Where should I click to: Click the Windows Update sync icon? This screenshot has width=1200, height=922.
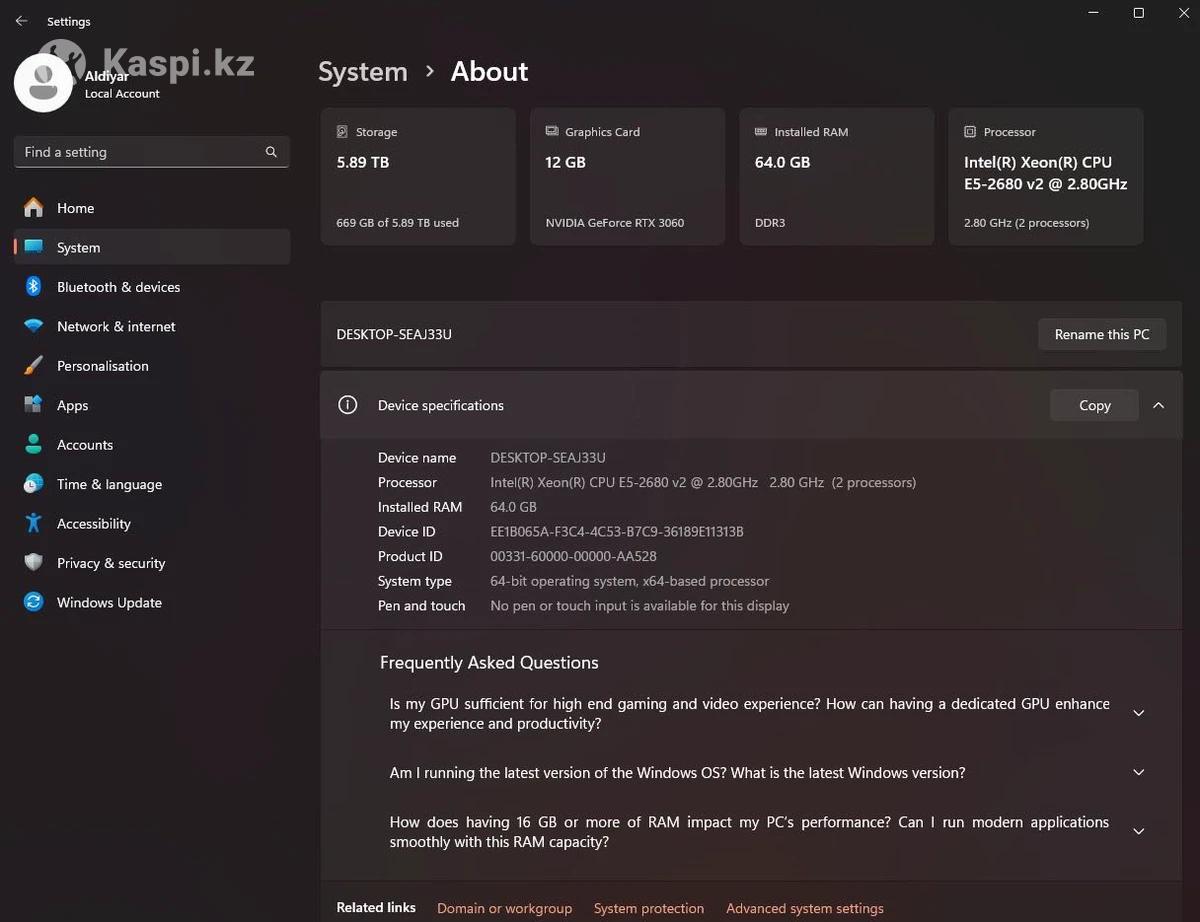pos(34,603)
